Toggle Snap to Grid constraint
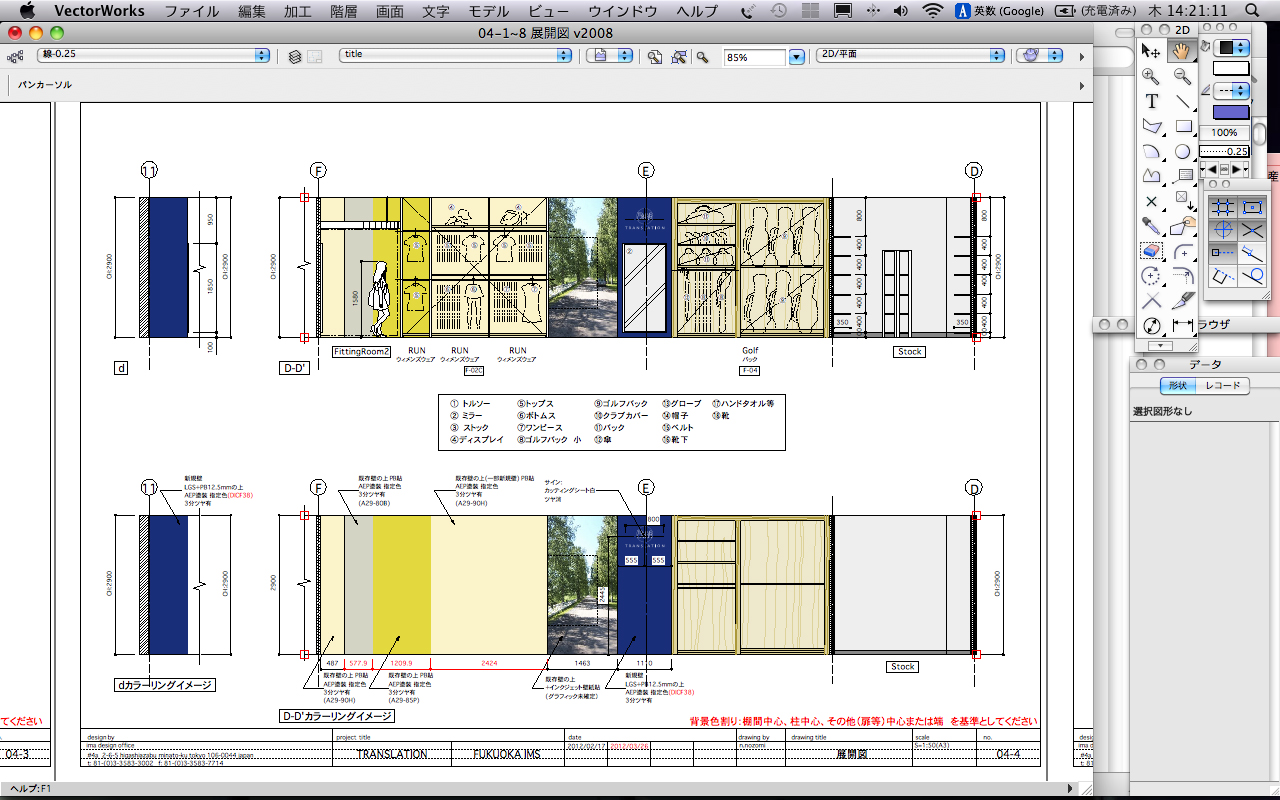1280x800 pixels. click(x=1221, y=207)
